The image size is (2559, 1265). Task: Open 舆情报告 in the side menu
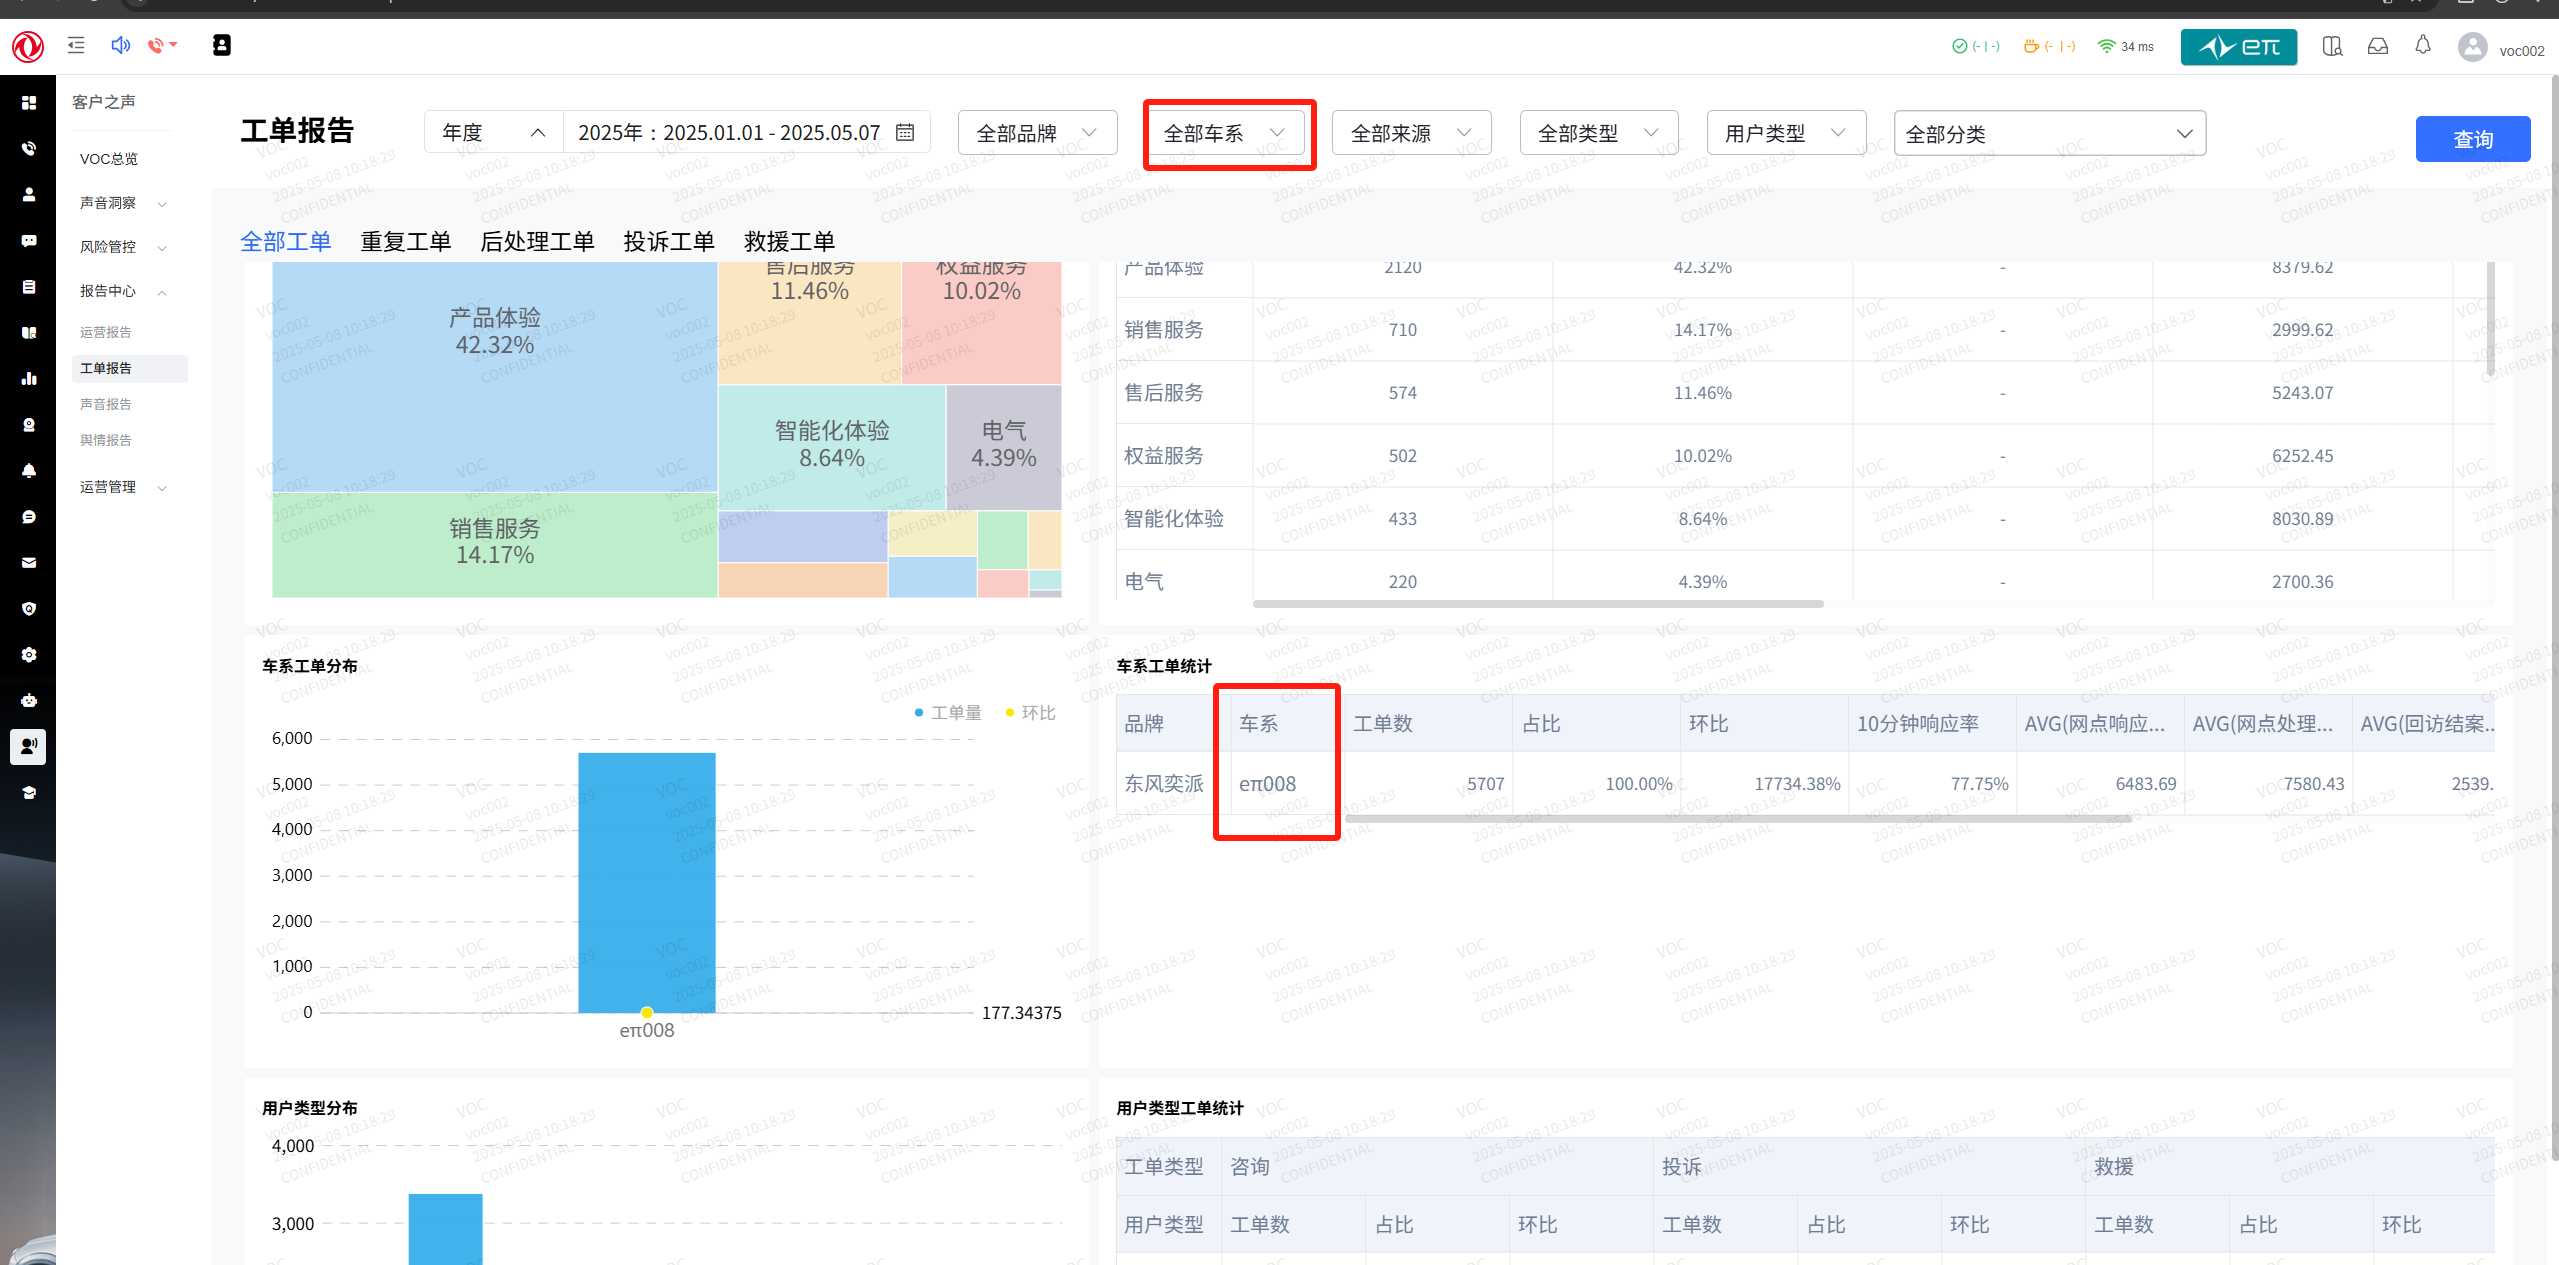click(106, 440)
